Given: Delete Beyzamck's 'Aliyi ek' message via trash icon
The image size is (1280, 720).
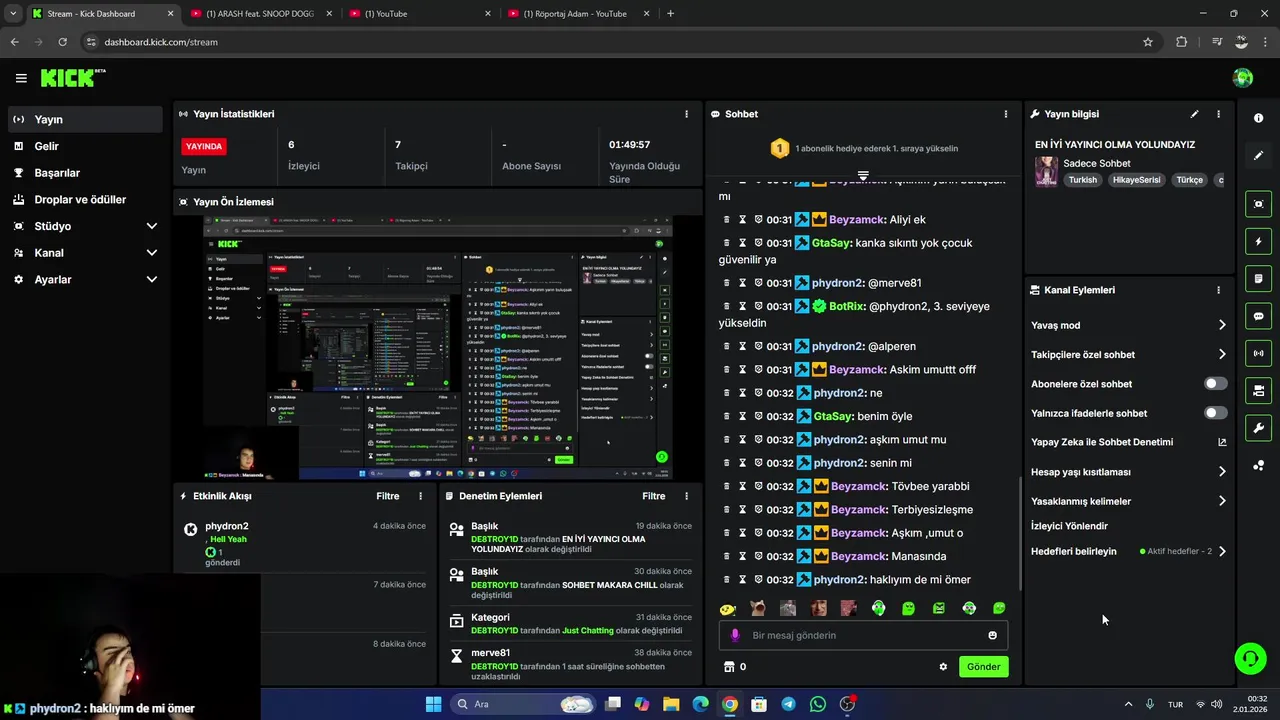Looking at the screenshot, I should pos(726,219).
